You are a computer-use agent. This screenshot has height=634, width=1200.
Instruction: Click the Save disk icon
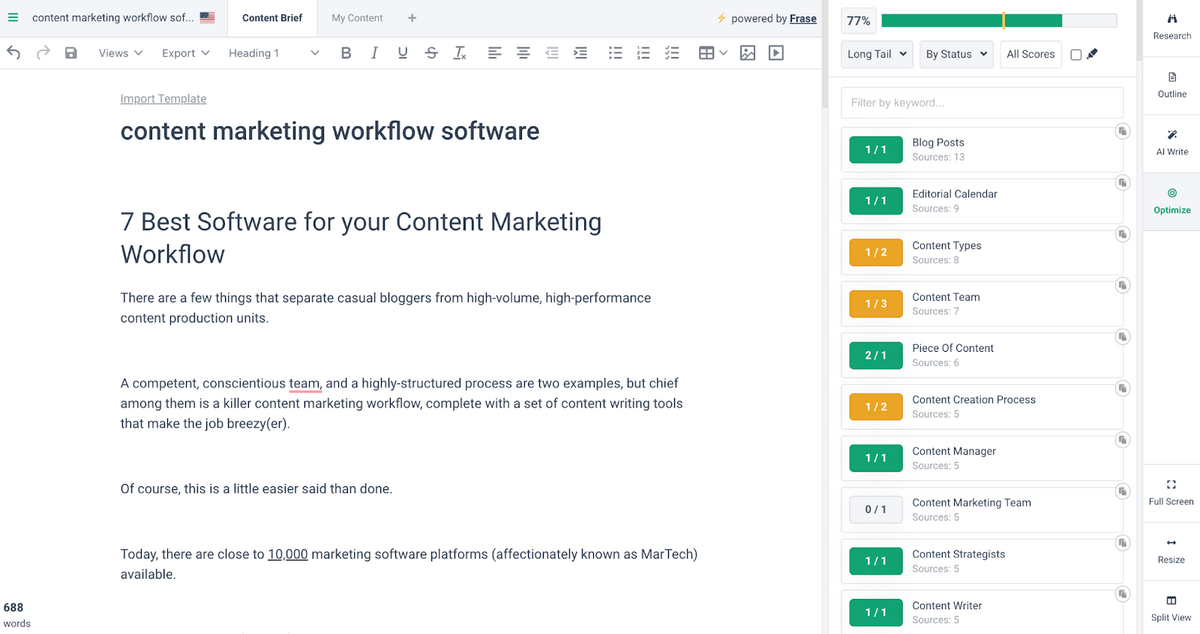71,53
